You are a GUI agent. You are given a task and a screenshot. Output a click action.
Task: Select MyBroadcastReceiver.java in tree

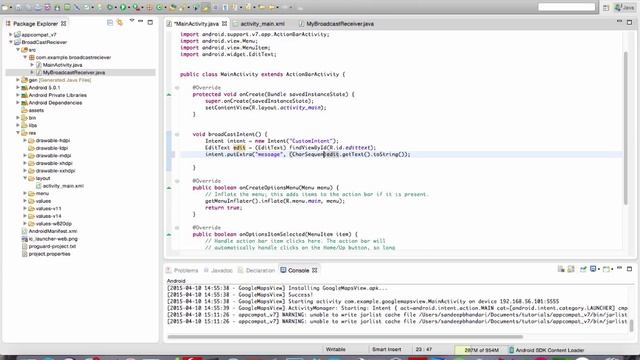(x=74, y=73)
